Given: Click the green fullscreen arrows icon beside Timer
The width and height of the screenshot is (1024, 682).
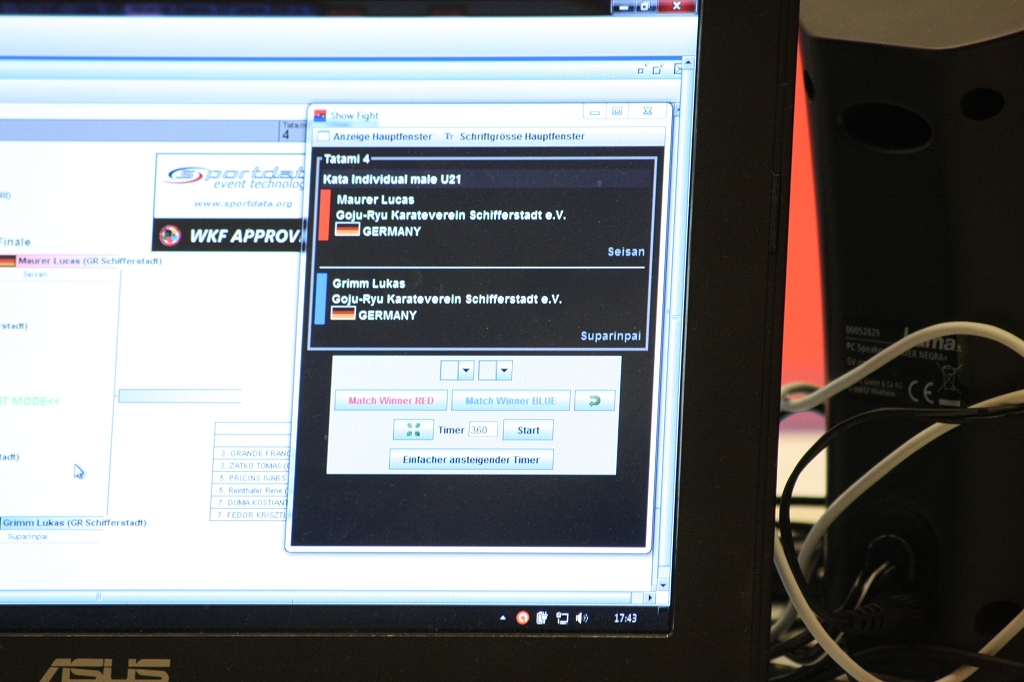Looking at the screenshot, I should pyautogui.click(x=413, y=430).
